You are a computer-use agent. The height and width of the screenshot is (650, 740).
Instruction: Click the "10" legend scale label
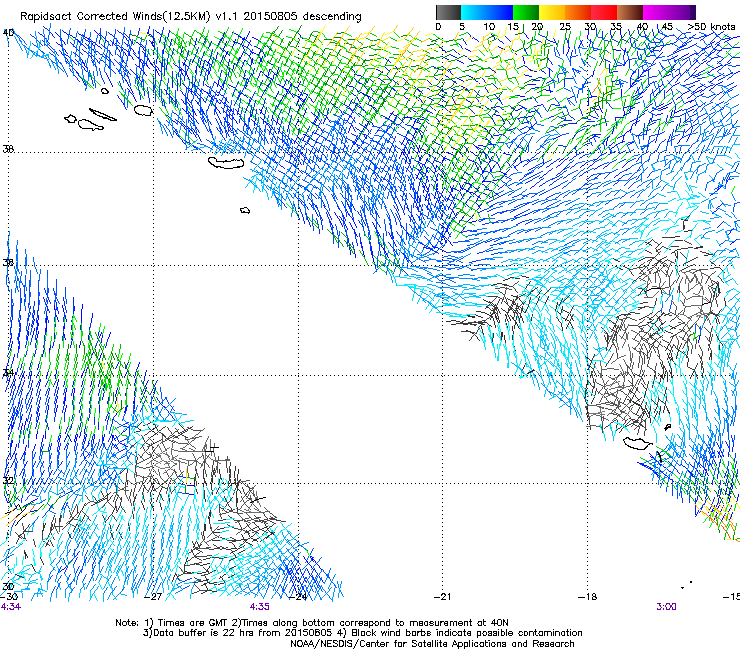pos(489,27)
